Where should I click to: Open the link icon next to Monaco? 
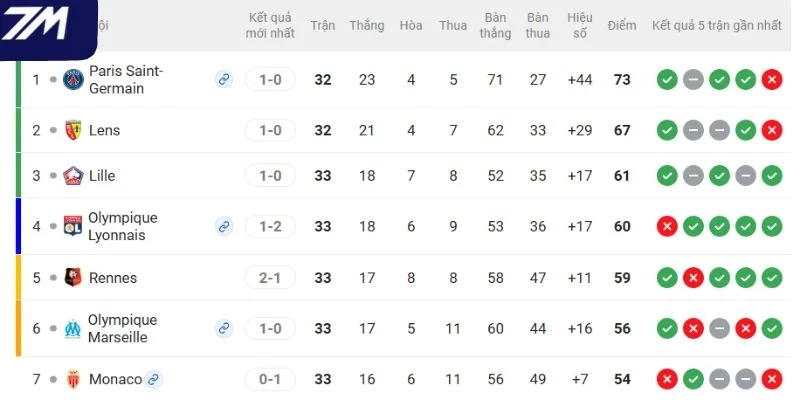click(x=153, y=379)
